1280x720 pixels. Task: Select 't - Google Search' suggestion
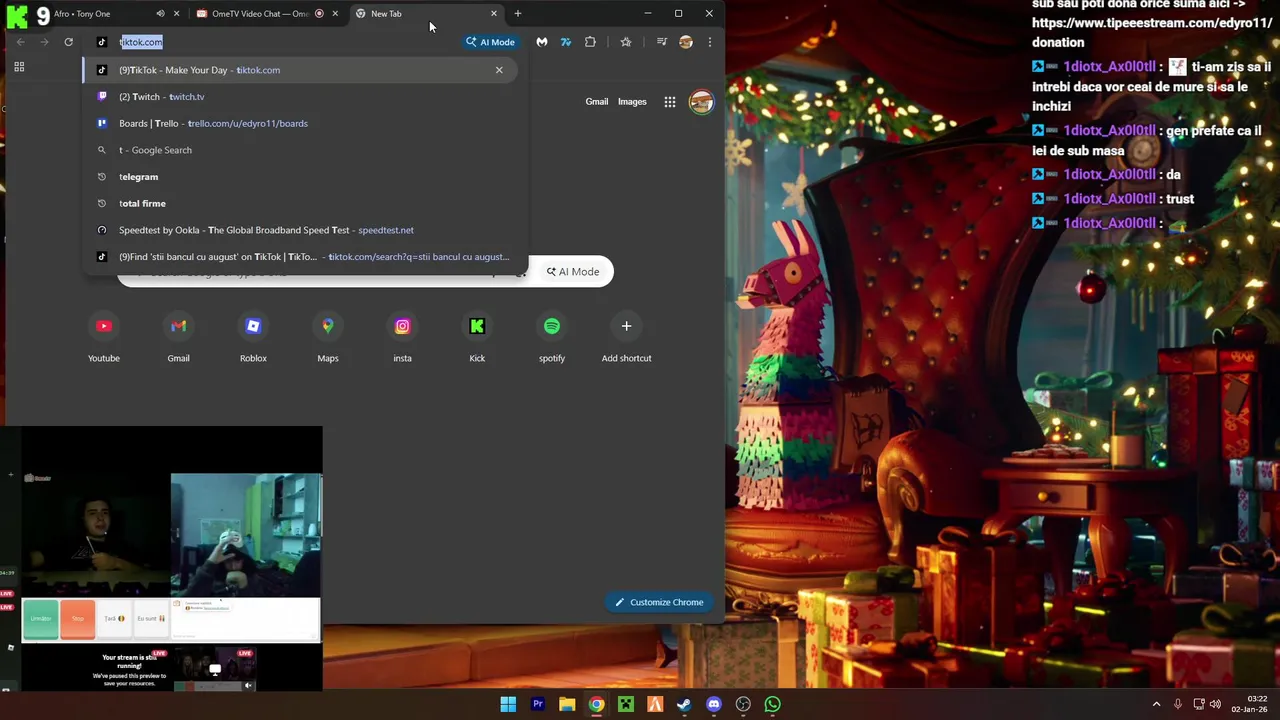tap(300, 150)
